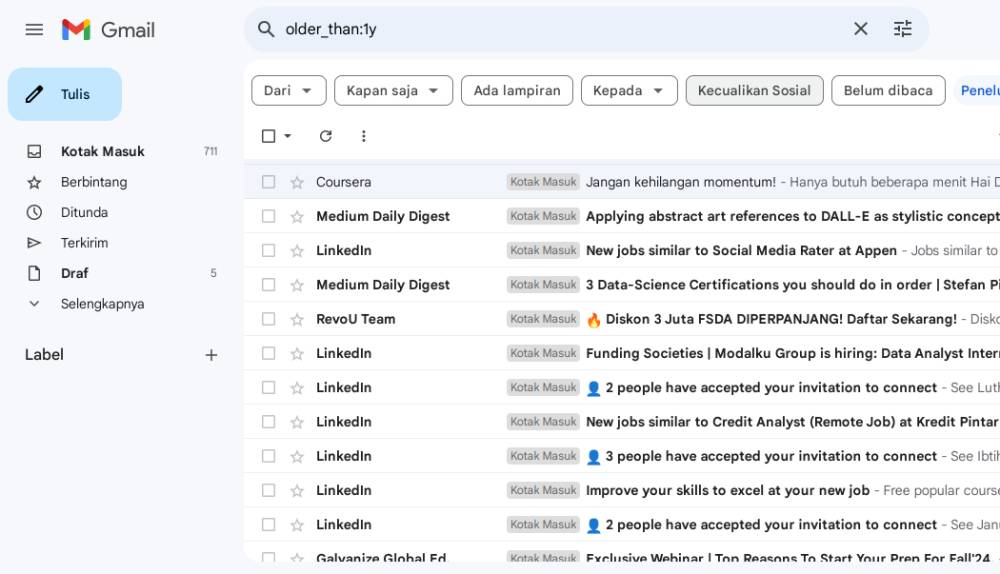
Task: Open email Applying abstract art references to DALL-E
Action: [x=622, y=216]
